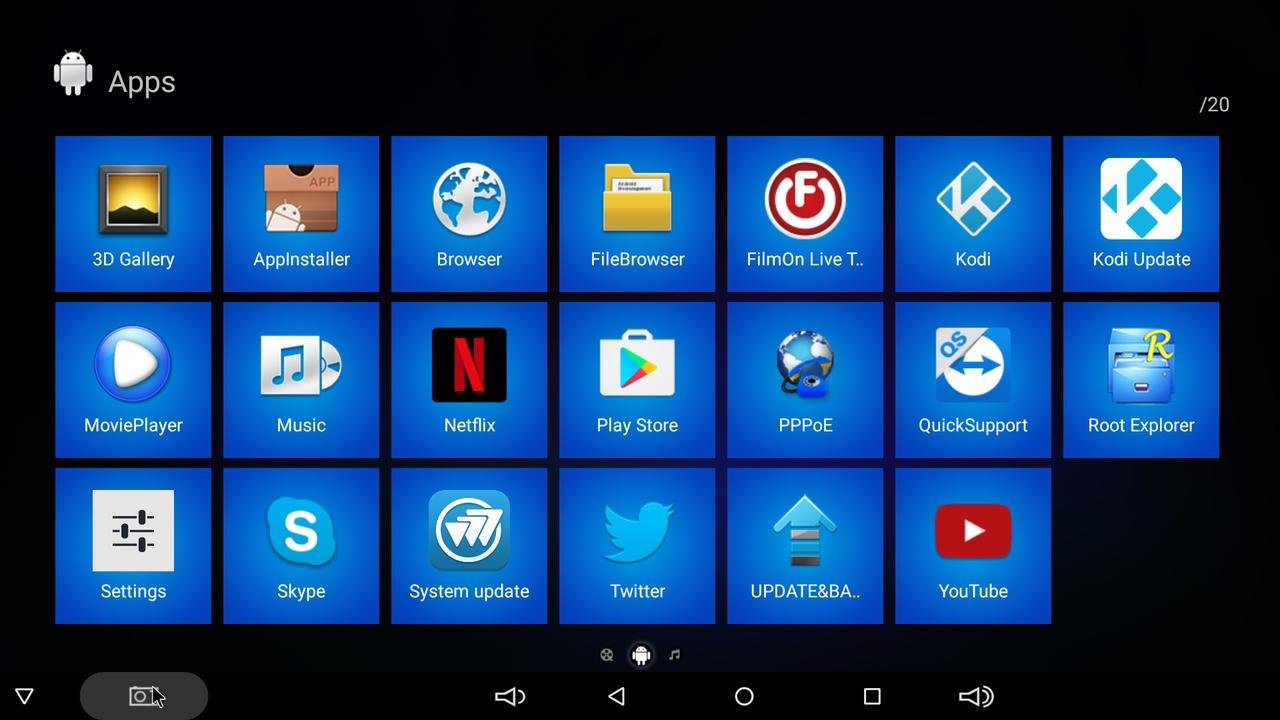Open the UPDATE&BA.. app
Screen dimensions: 1280x720
tap(805, 546)
